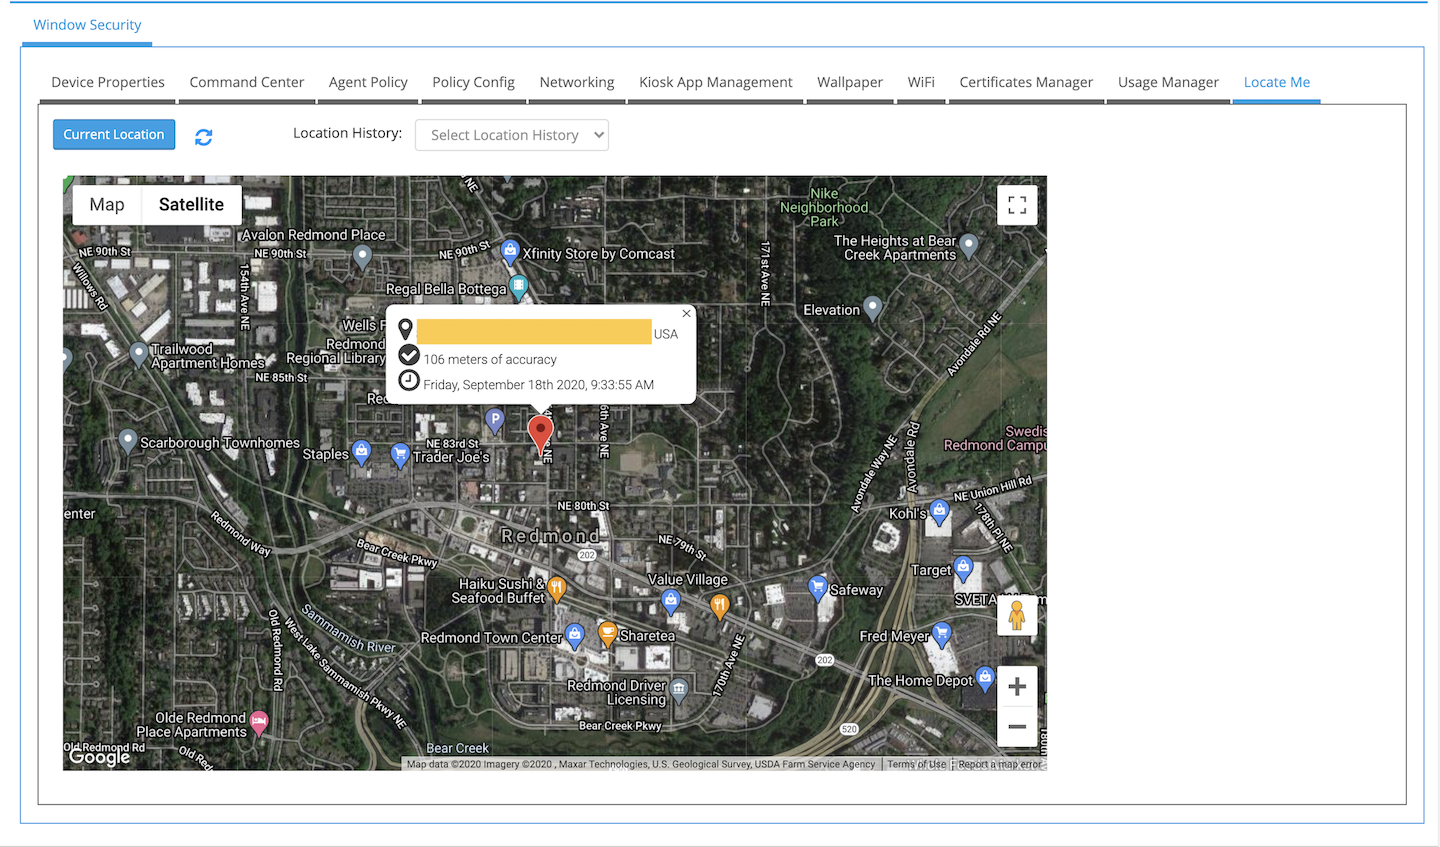Screen dimensions: 1440x847
Task: Select the Wallpaper tab
Action: click(x=850, y=82)
